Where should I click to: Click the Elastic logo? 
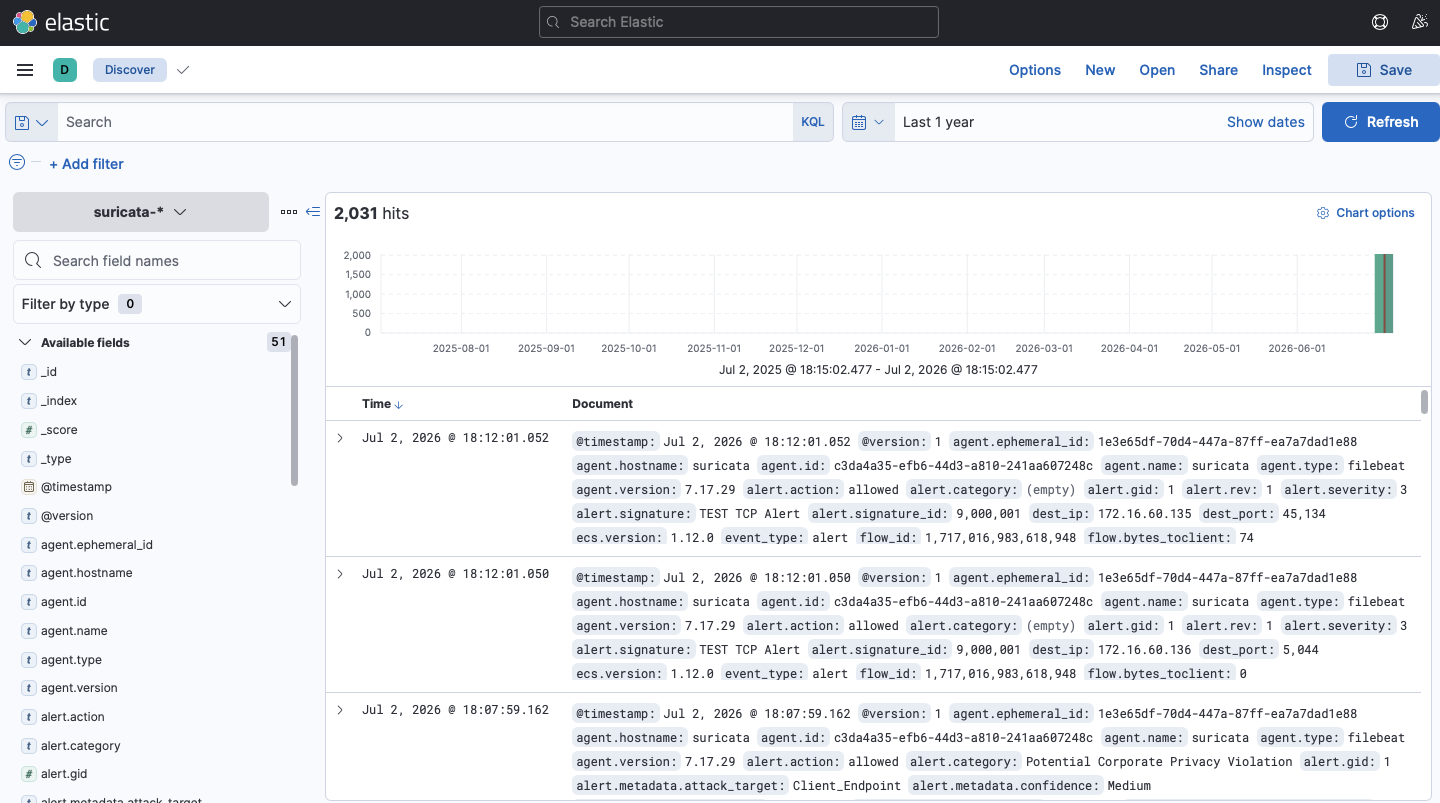coord(61,22)
